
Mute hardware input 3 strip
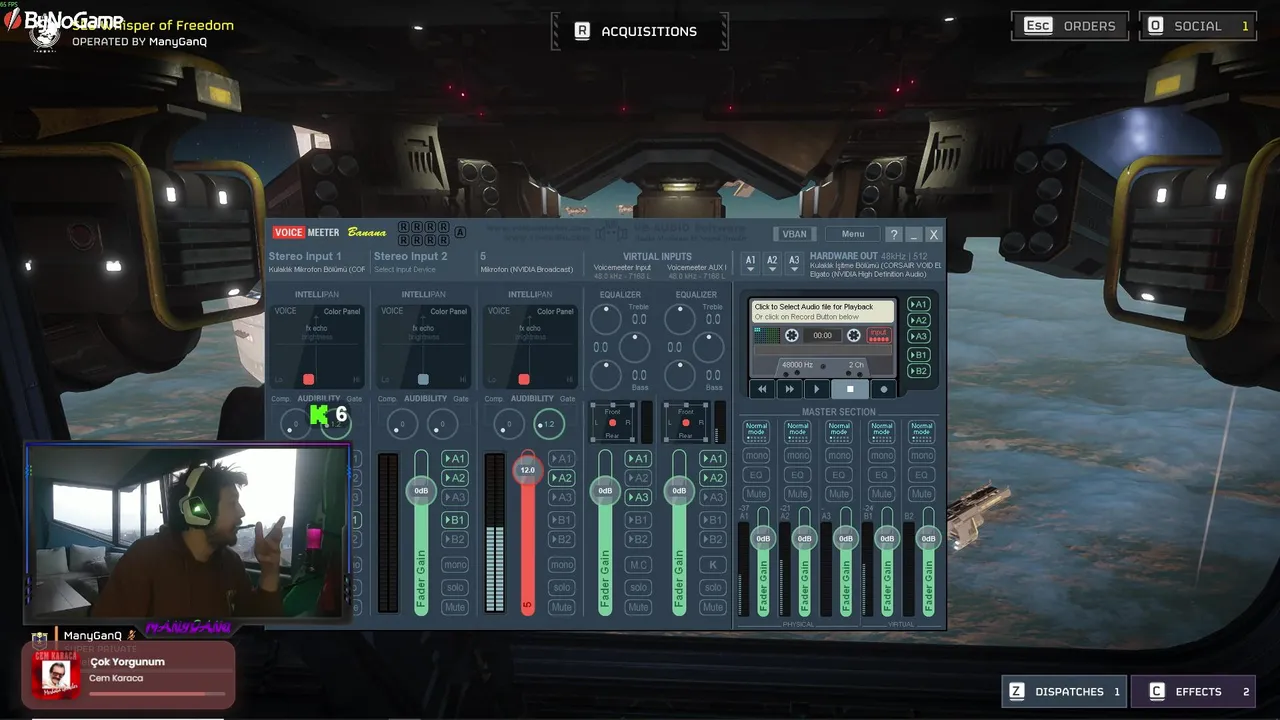[561, 607]
